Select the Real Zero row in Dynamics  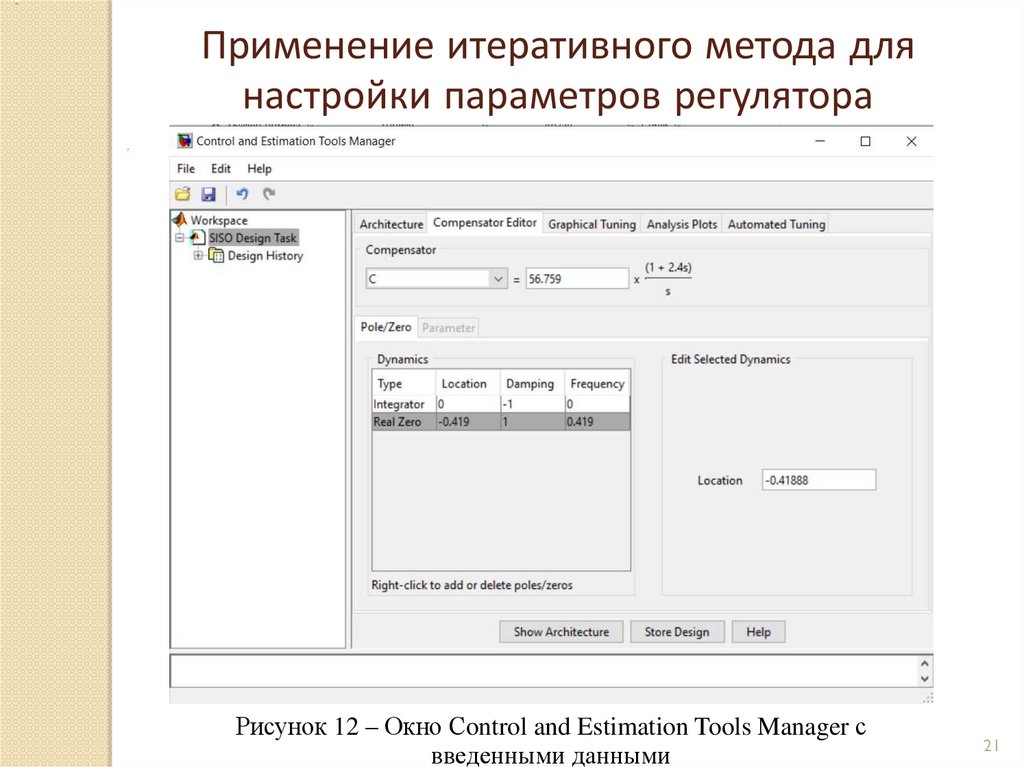pyautogui.click(x=501, y=421)
